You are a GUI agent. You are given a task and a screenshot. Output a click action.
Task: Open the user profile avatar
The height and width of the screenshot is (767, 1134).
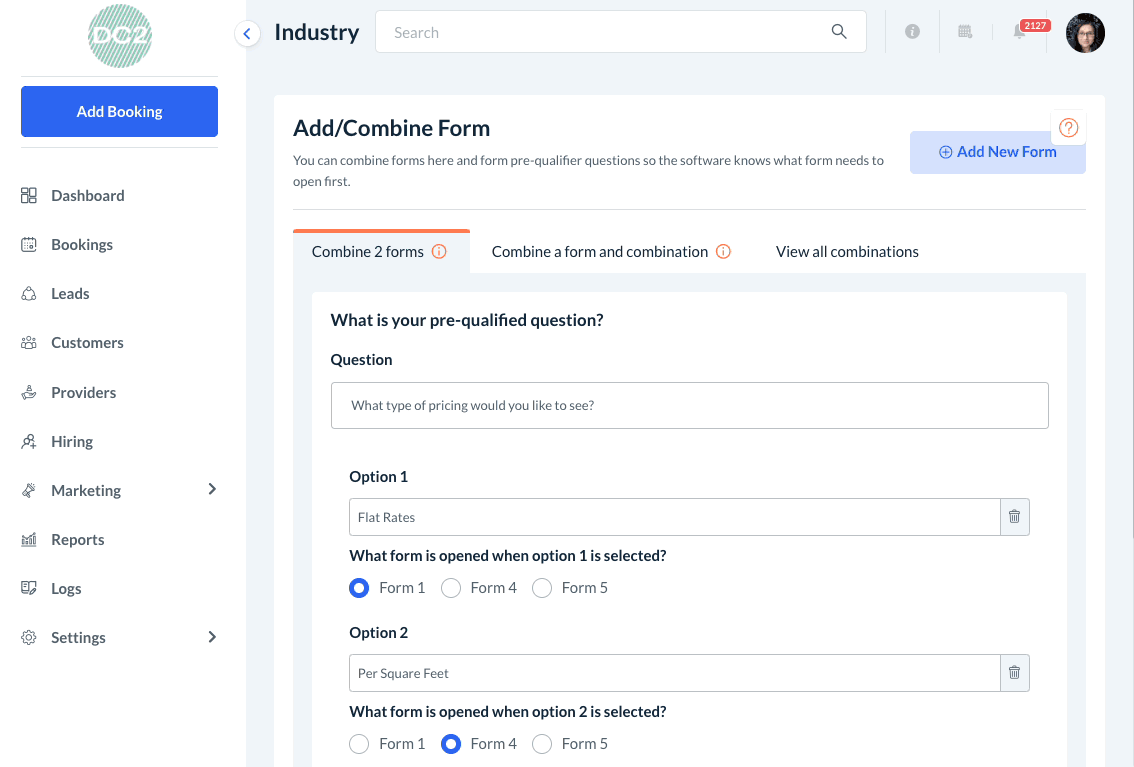pos(1085,33)
